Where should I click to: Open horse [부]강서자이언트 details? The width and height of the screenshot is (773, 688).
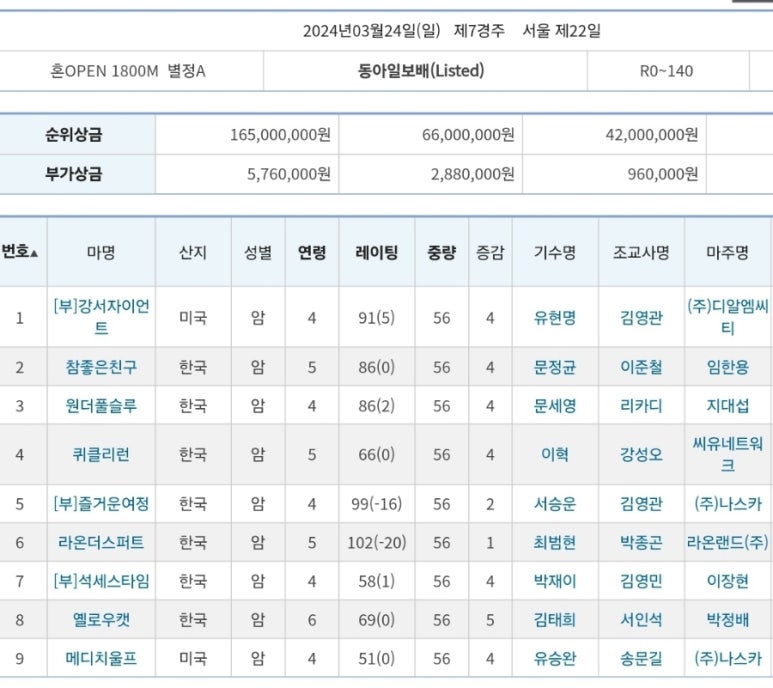tap(101, 317)
